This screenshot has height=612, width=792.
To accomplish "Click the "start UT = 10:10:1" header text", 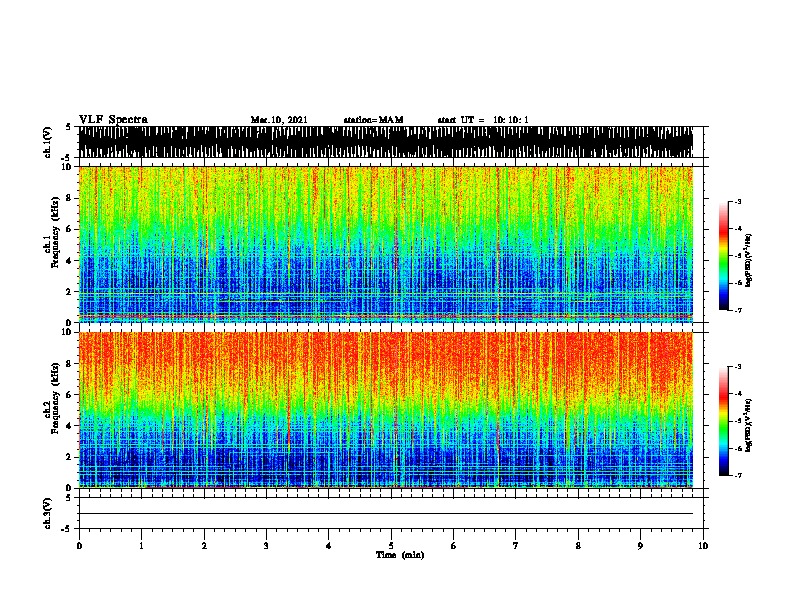I will coord(483,120).
